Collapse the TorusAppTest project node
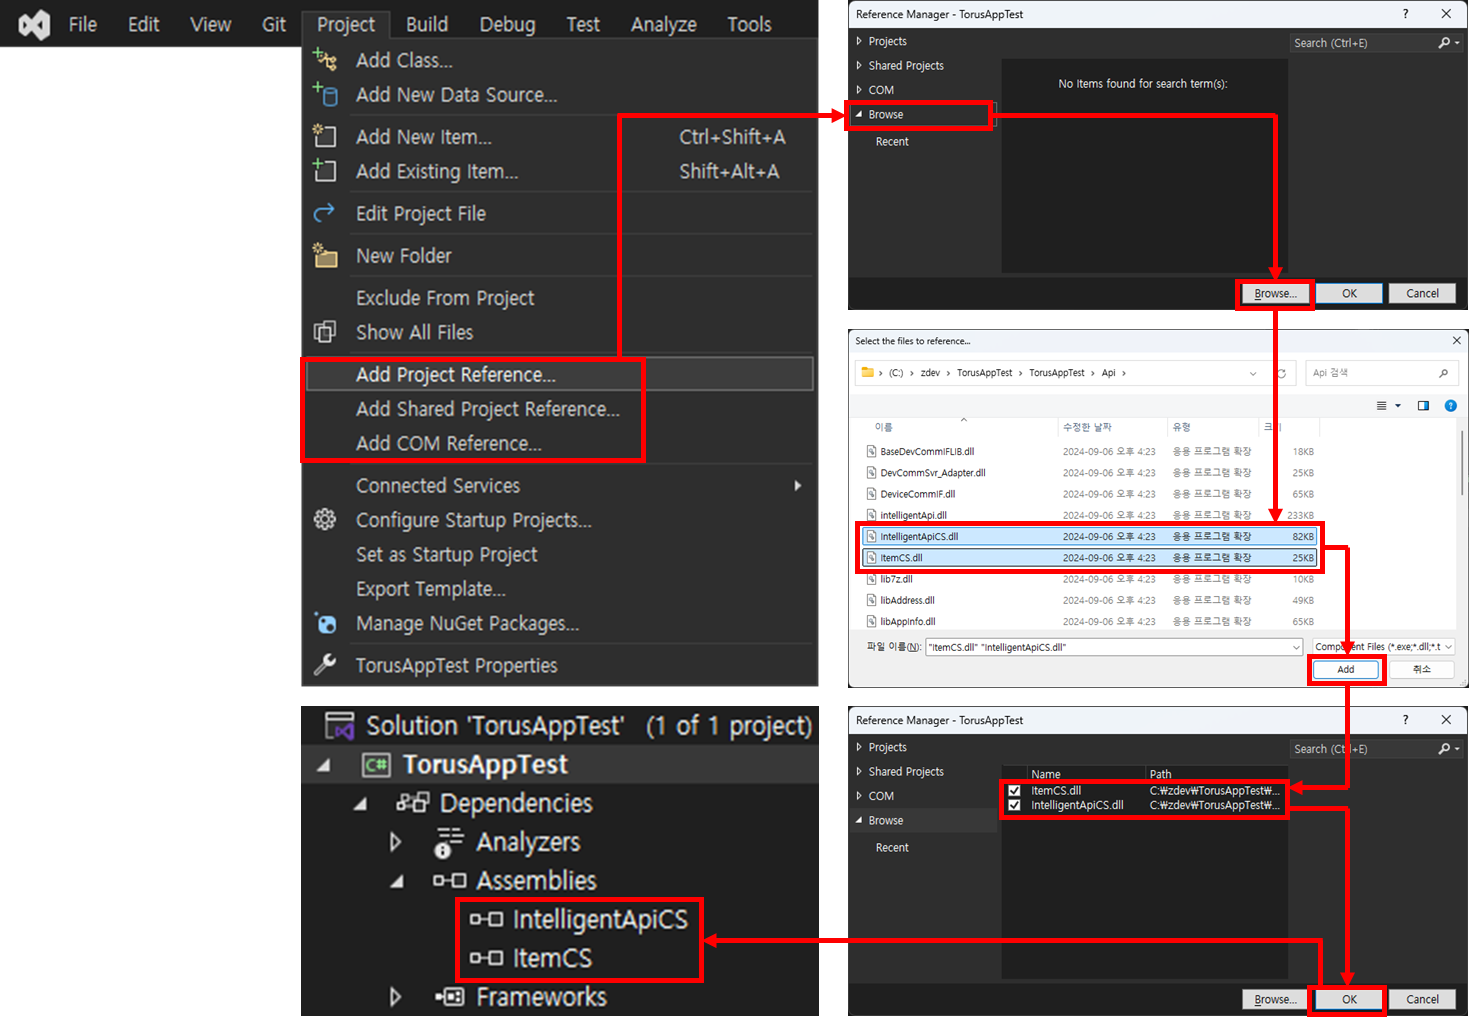The width and height of the screenshot is (1469, 1017). tap(323, 765)
